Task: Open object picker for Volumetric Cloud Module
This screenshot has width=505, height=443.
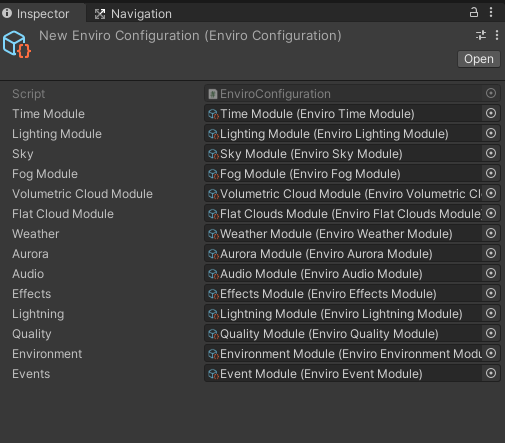Action: click(x=491, y=193)
